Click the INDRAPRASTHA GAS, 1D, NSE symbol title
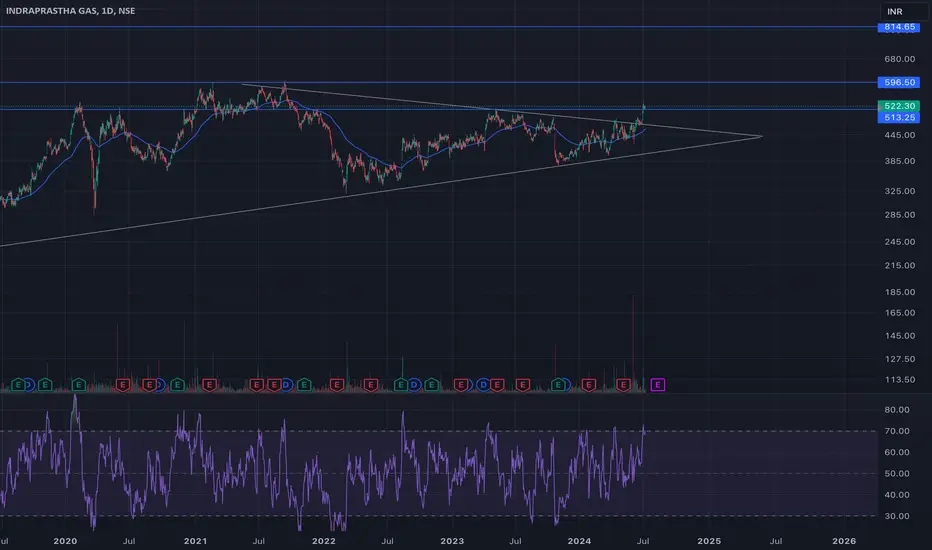 (71, 11)
